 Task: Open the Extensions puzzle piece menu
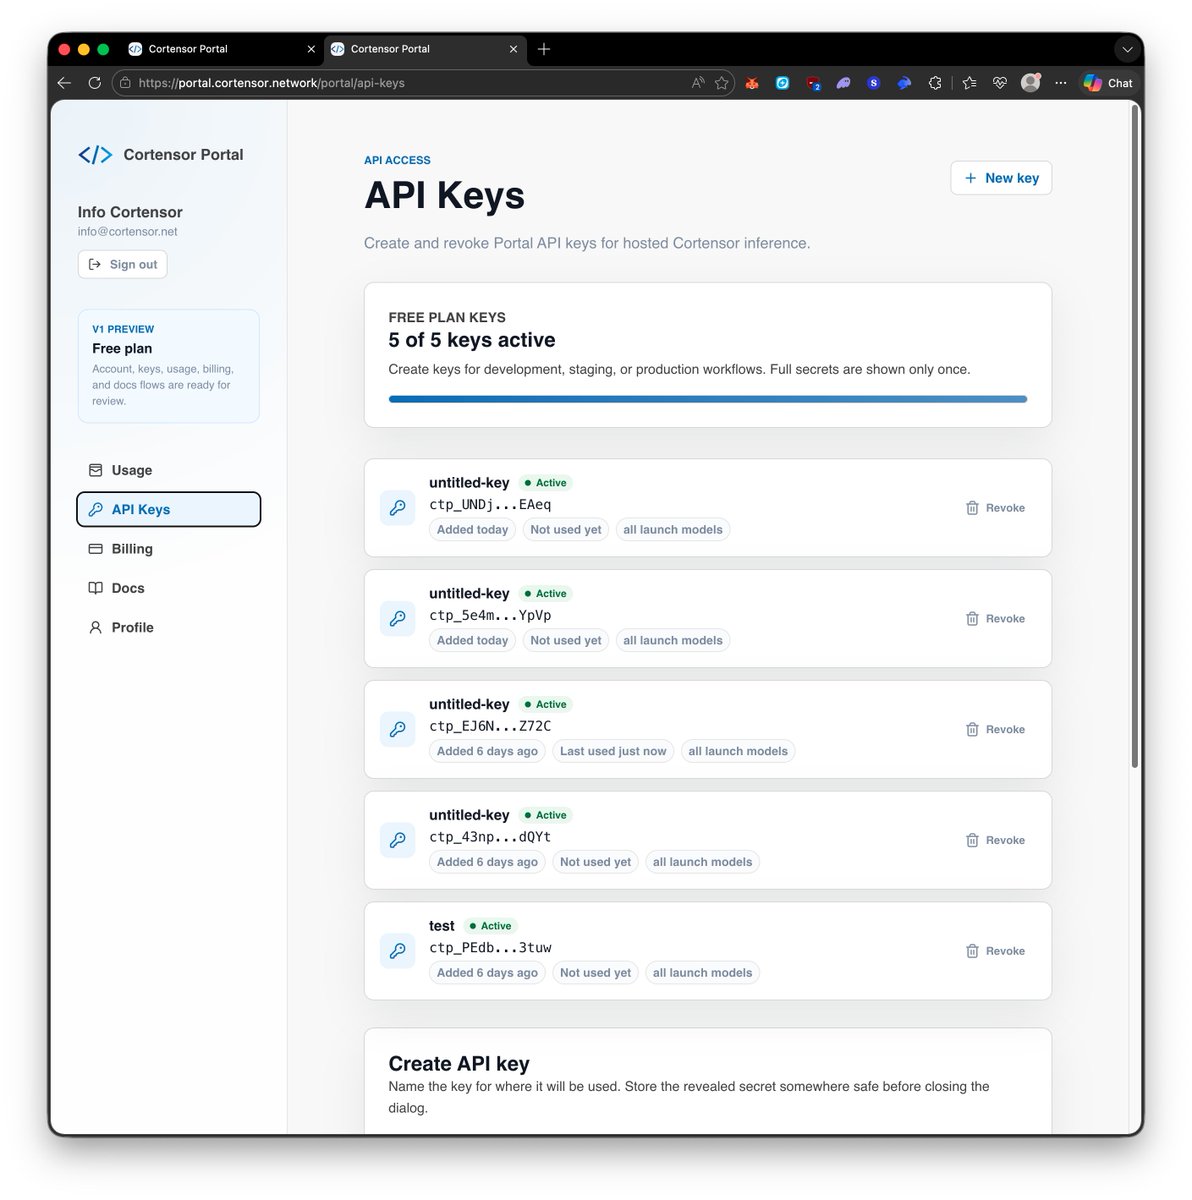935,83
